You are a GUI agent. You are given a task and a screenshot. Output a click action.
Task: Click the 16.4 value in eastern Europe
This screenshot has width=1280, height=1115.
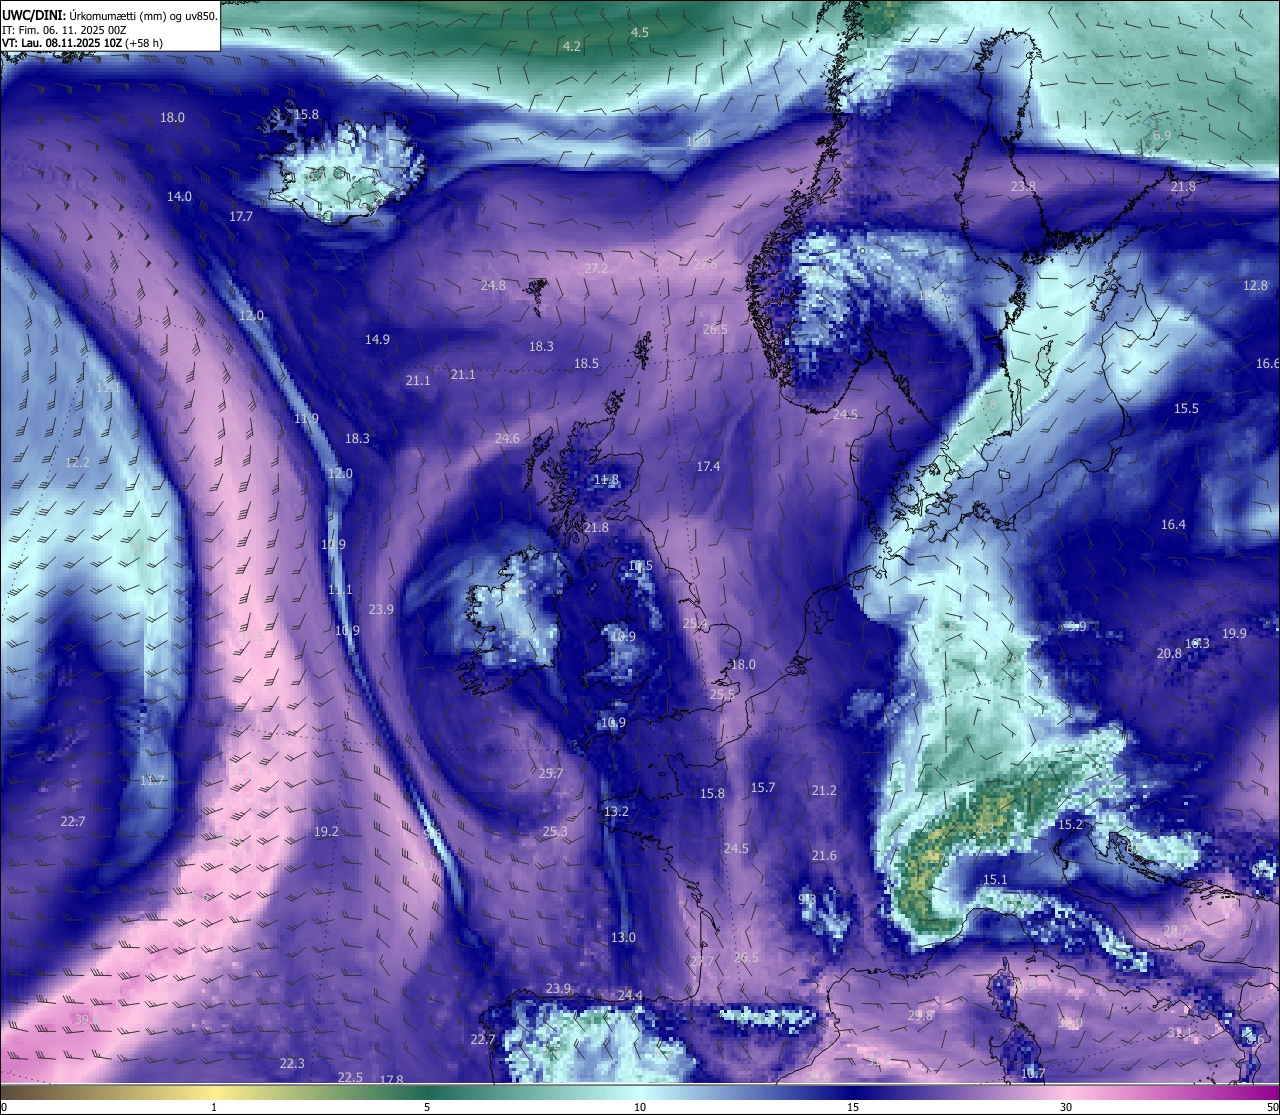coord(1173,524)
